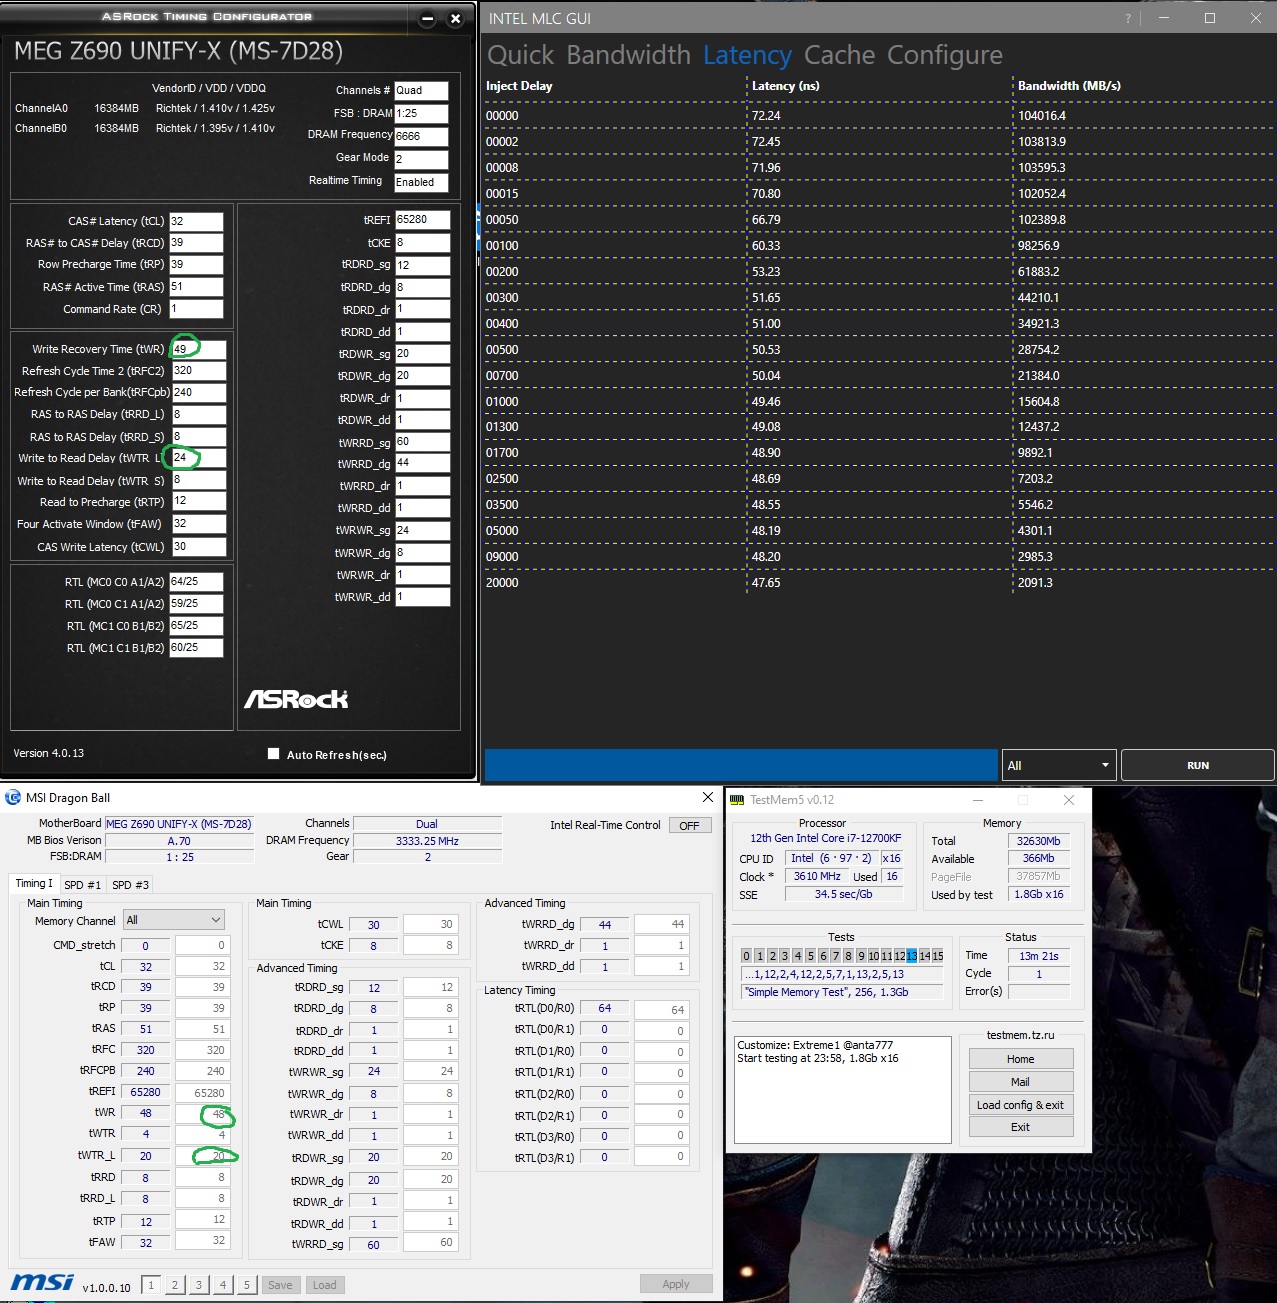This screenshot has height=1303, width=1277.
Task: Switch to the Quick tab in MLC
Action: (x=520, y=55)
